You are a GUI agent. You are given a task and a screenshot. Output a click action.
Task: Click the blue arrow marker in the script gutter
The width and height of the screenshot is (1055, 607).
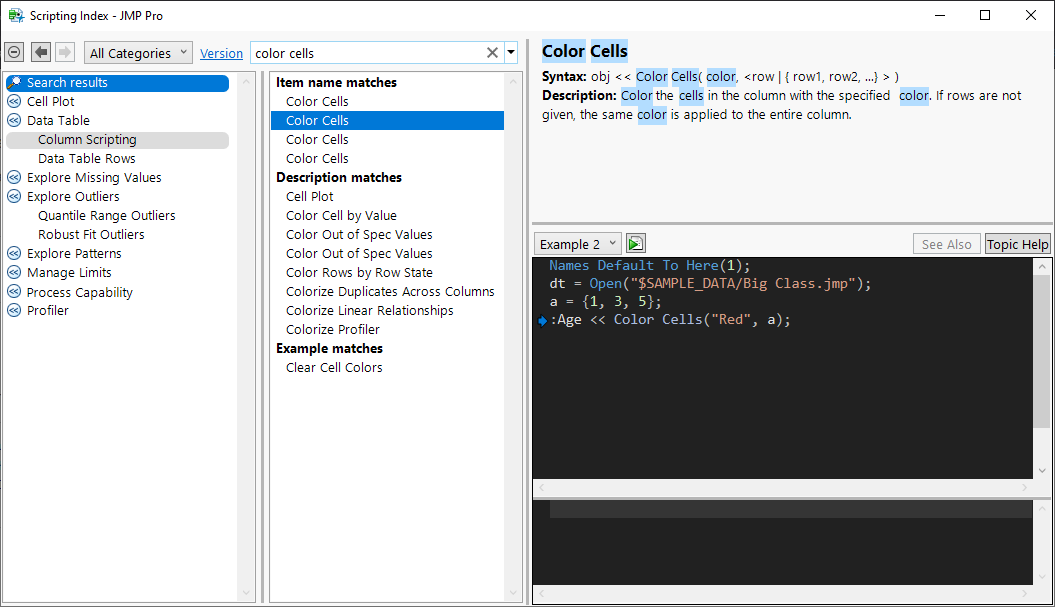pyautogui.click(x=542, y=321)
